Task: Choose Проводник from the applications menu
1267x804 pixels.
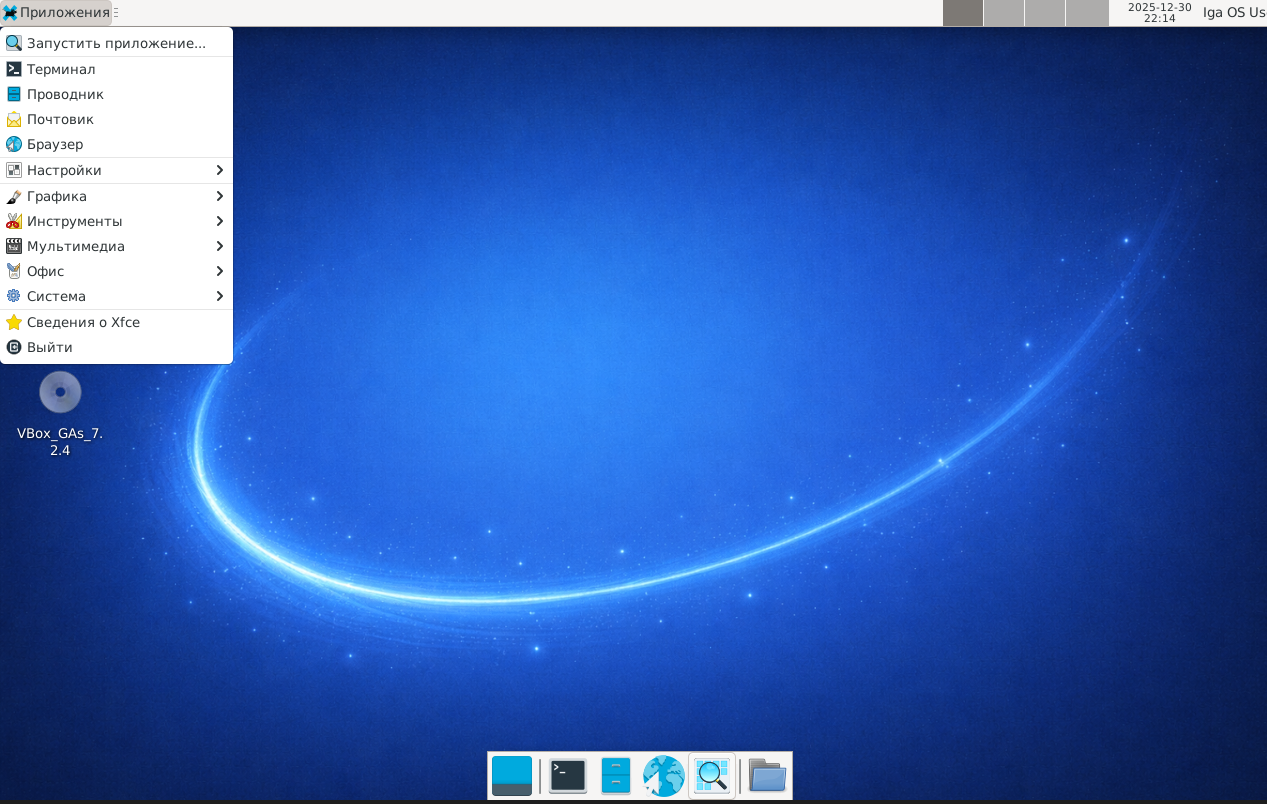Action: pos(65,94)
